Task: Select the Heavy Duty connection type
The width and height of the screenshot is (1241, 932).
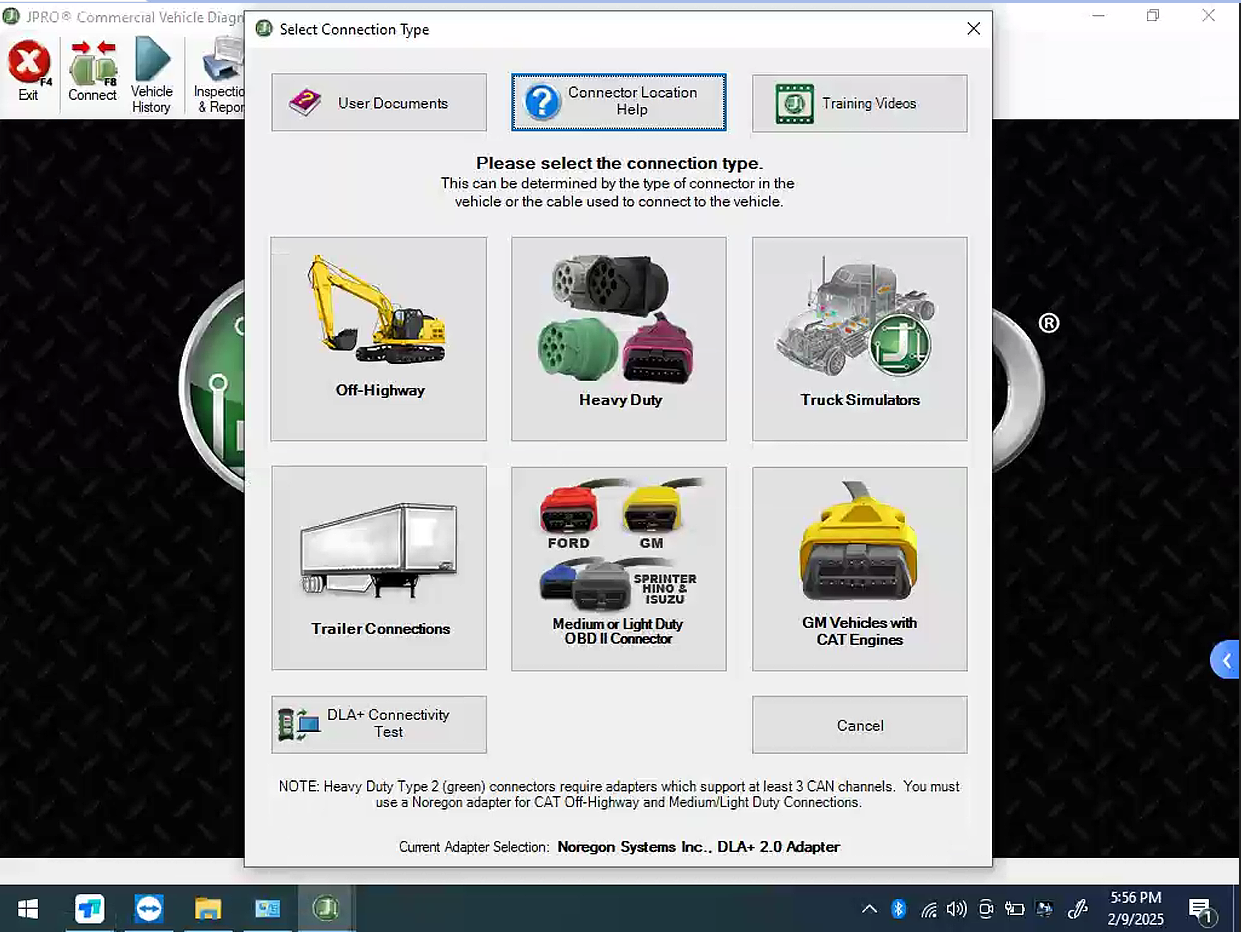Action: tap(618, 338)
